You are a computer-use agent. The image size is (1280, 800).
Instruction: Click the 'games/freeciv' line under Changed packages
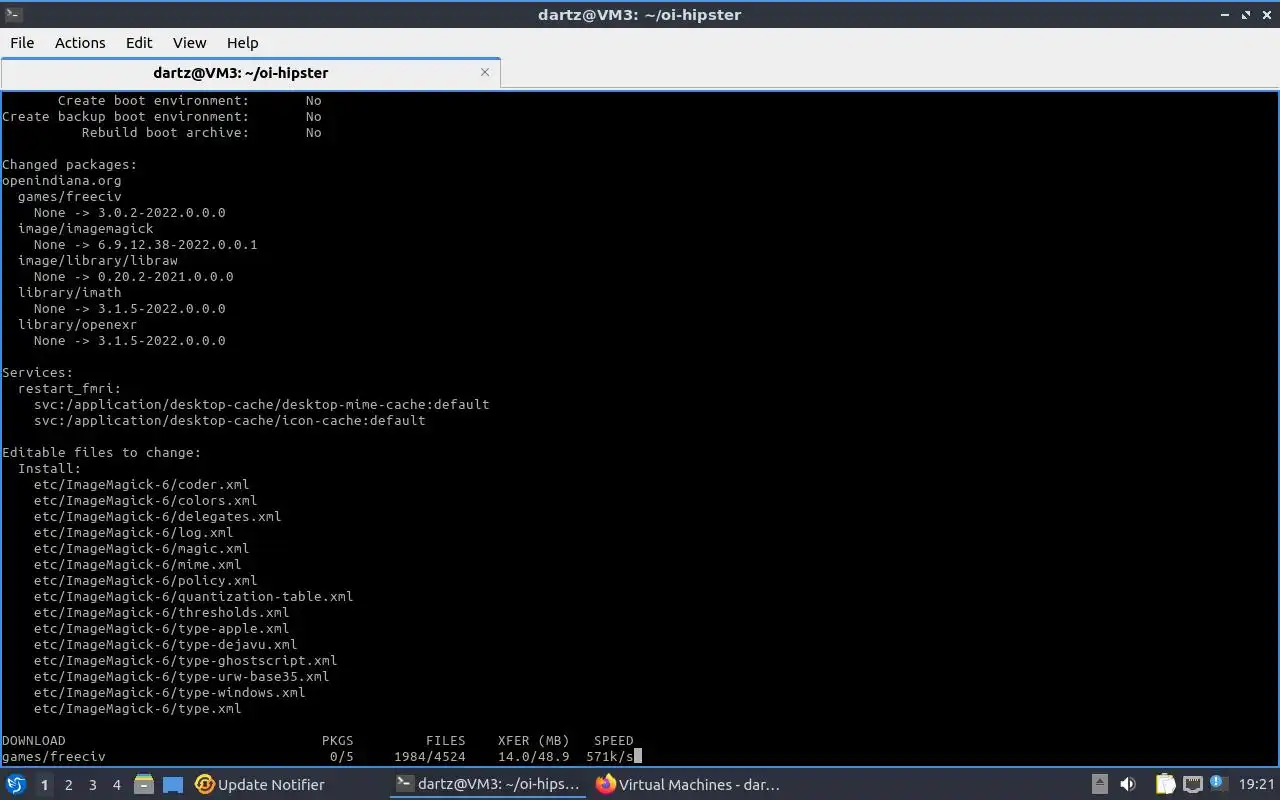70,197
